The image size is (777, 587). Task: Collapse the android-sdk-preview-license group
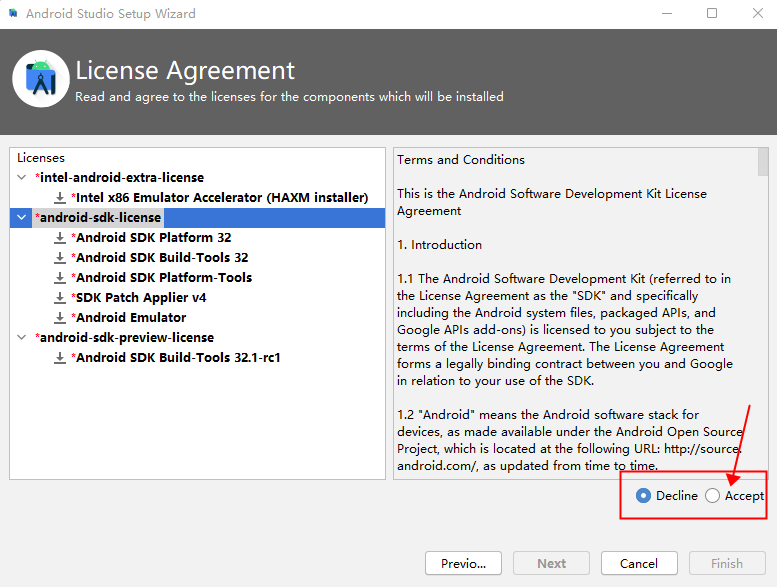pyautogui.click(x=23, y=338)
